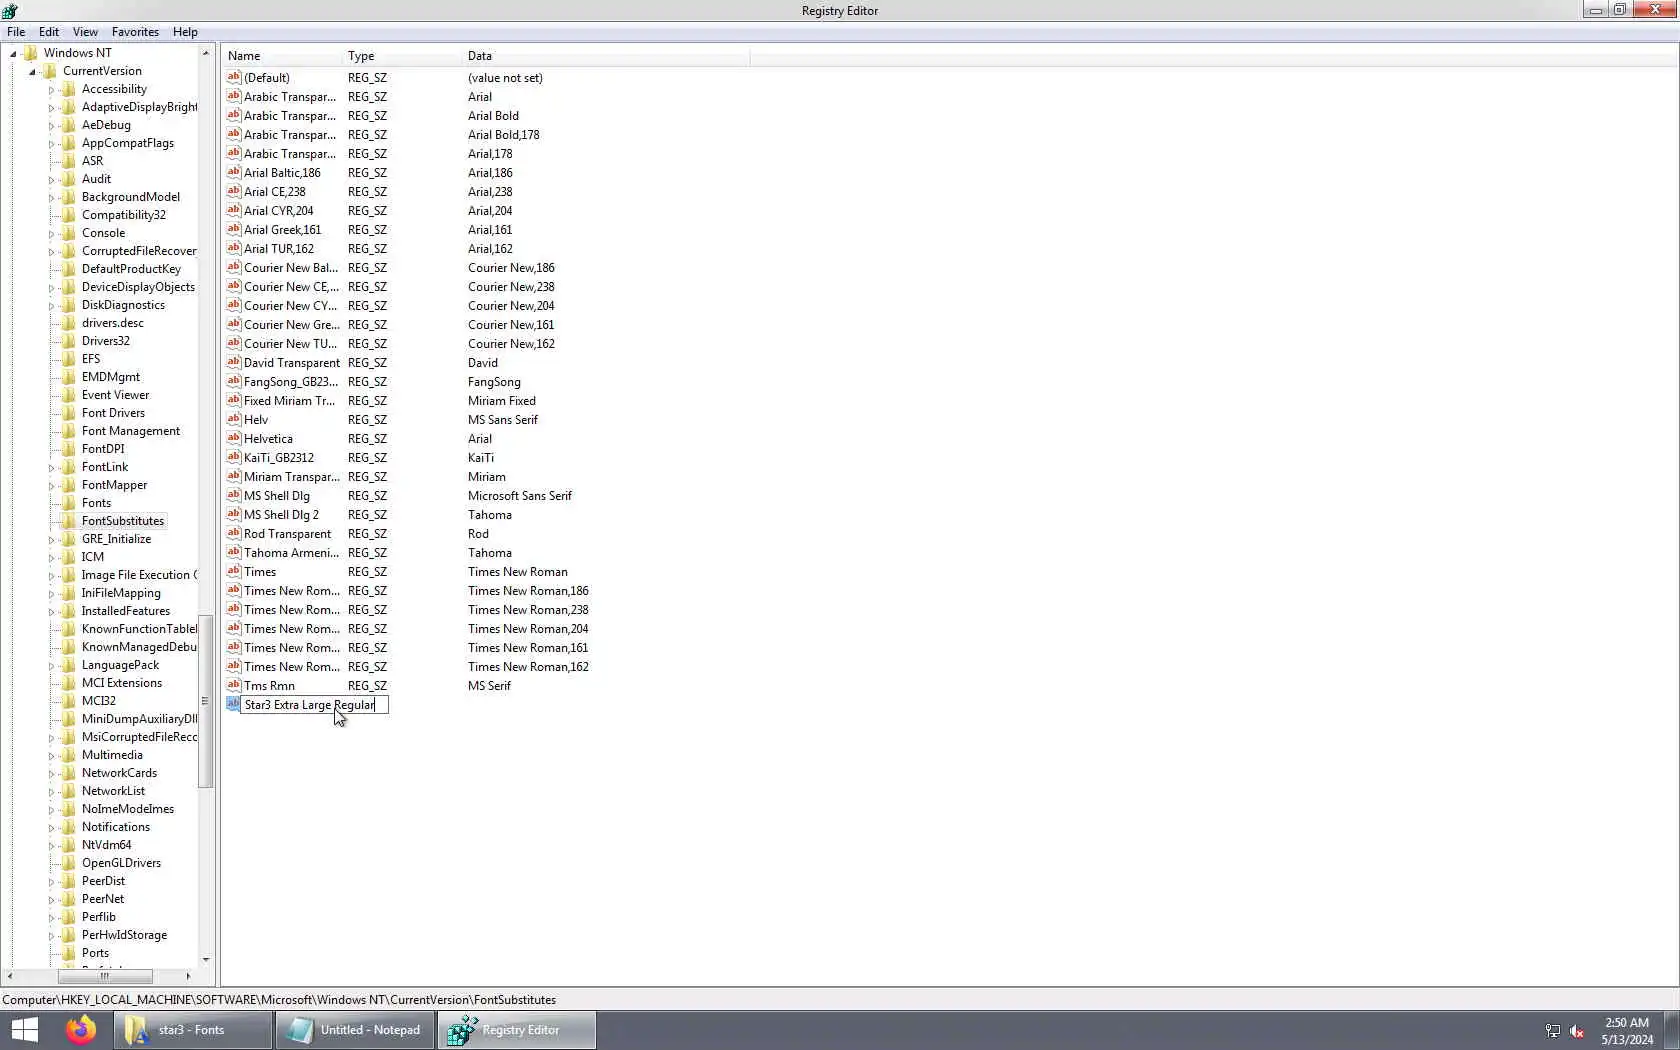Expand the Multimedia key

51,755
